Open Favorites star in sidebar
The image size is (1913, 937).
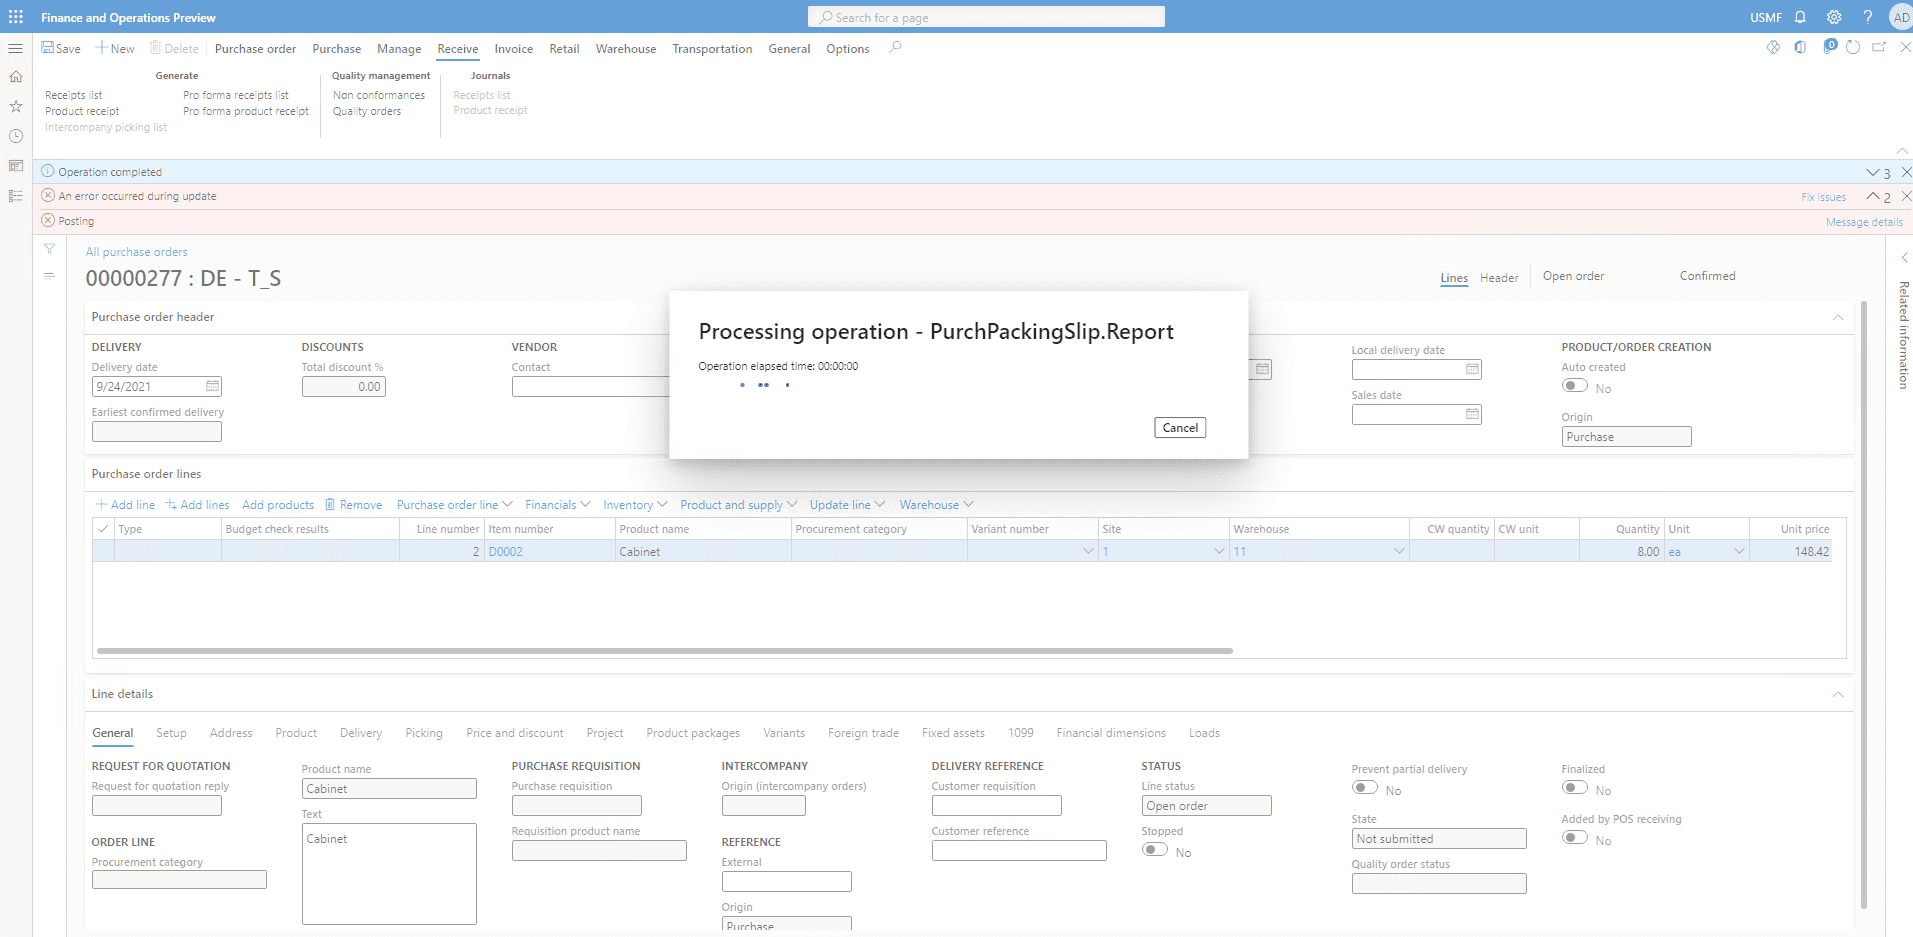pos(16,106)
